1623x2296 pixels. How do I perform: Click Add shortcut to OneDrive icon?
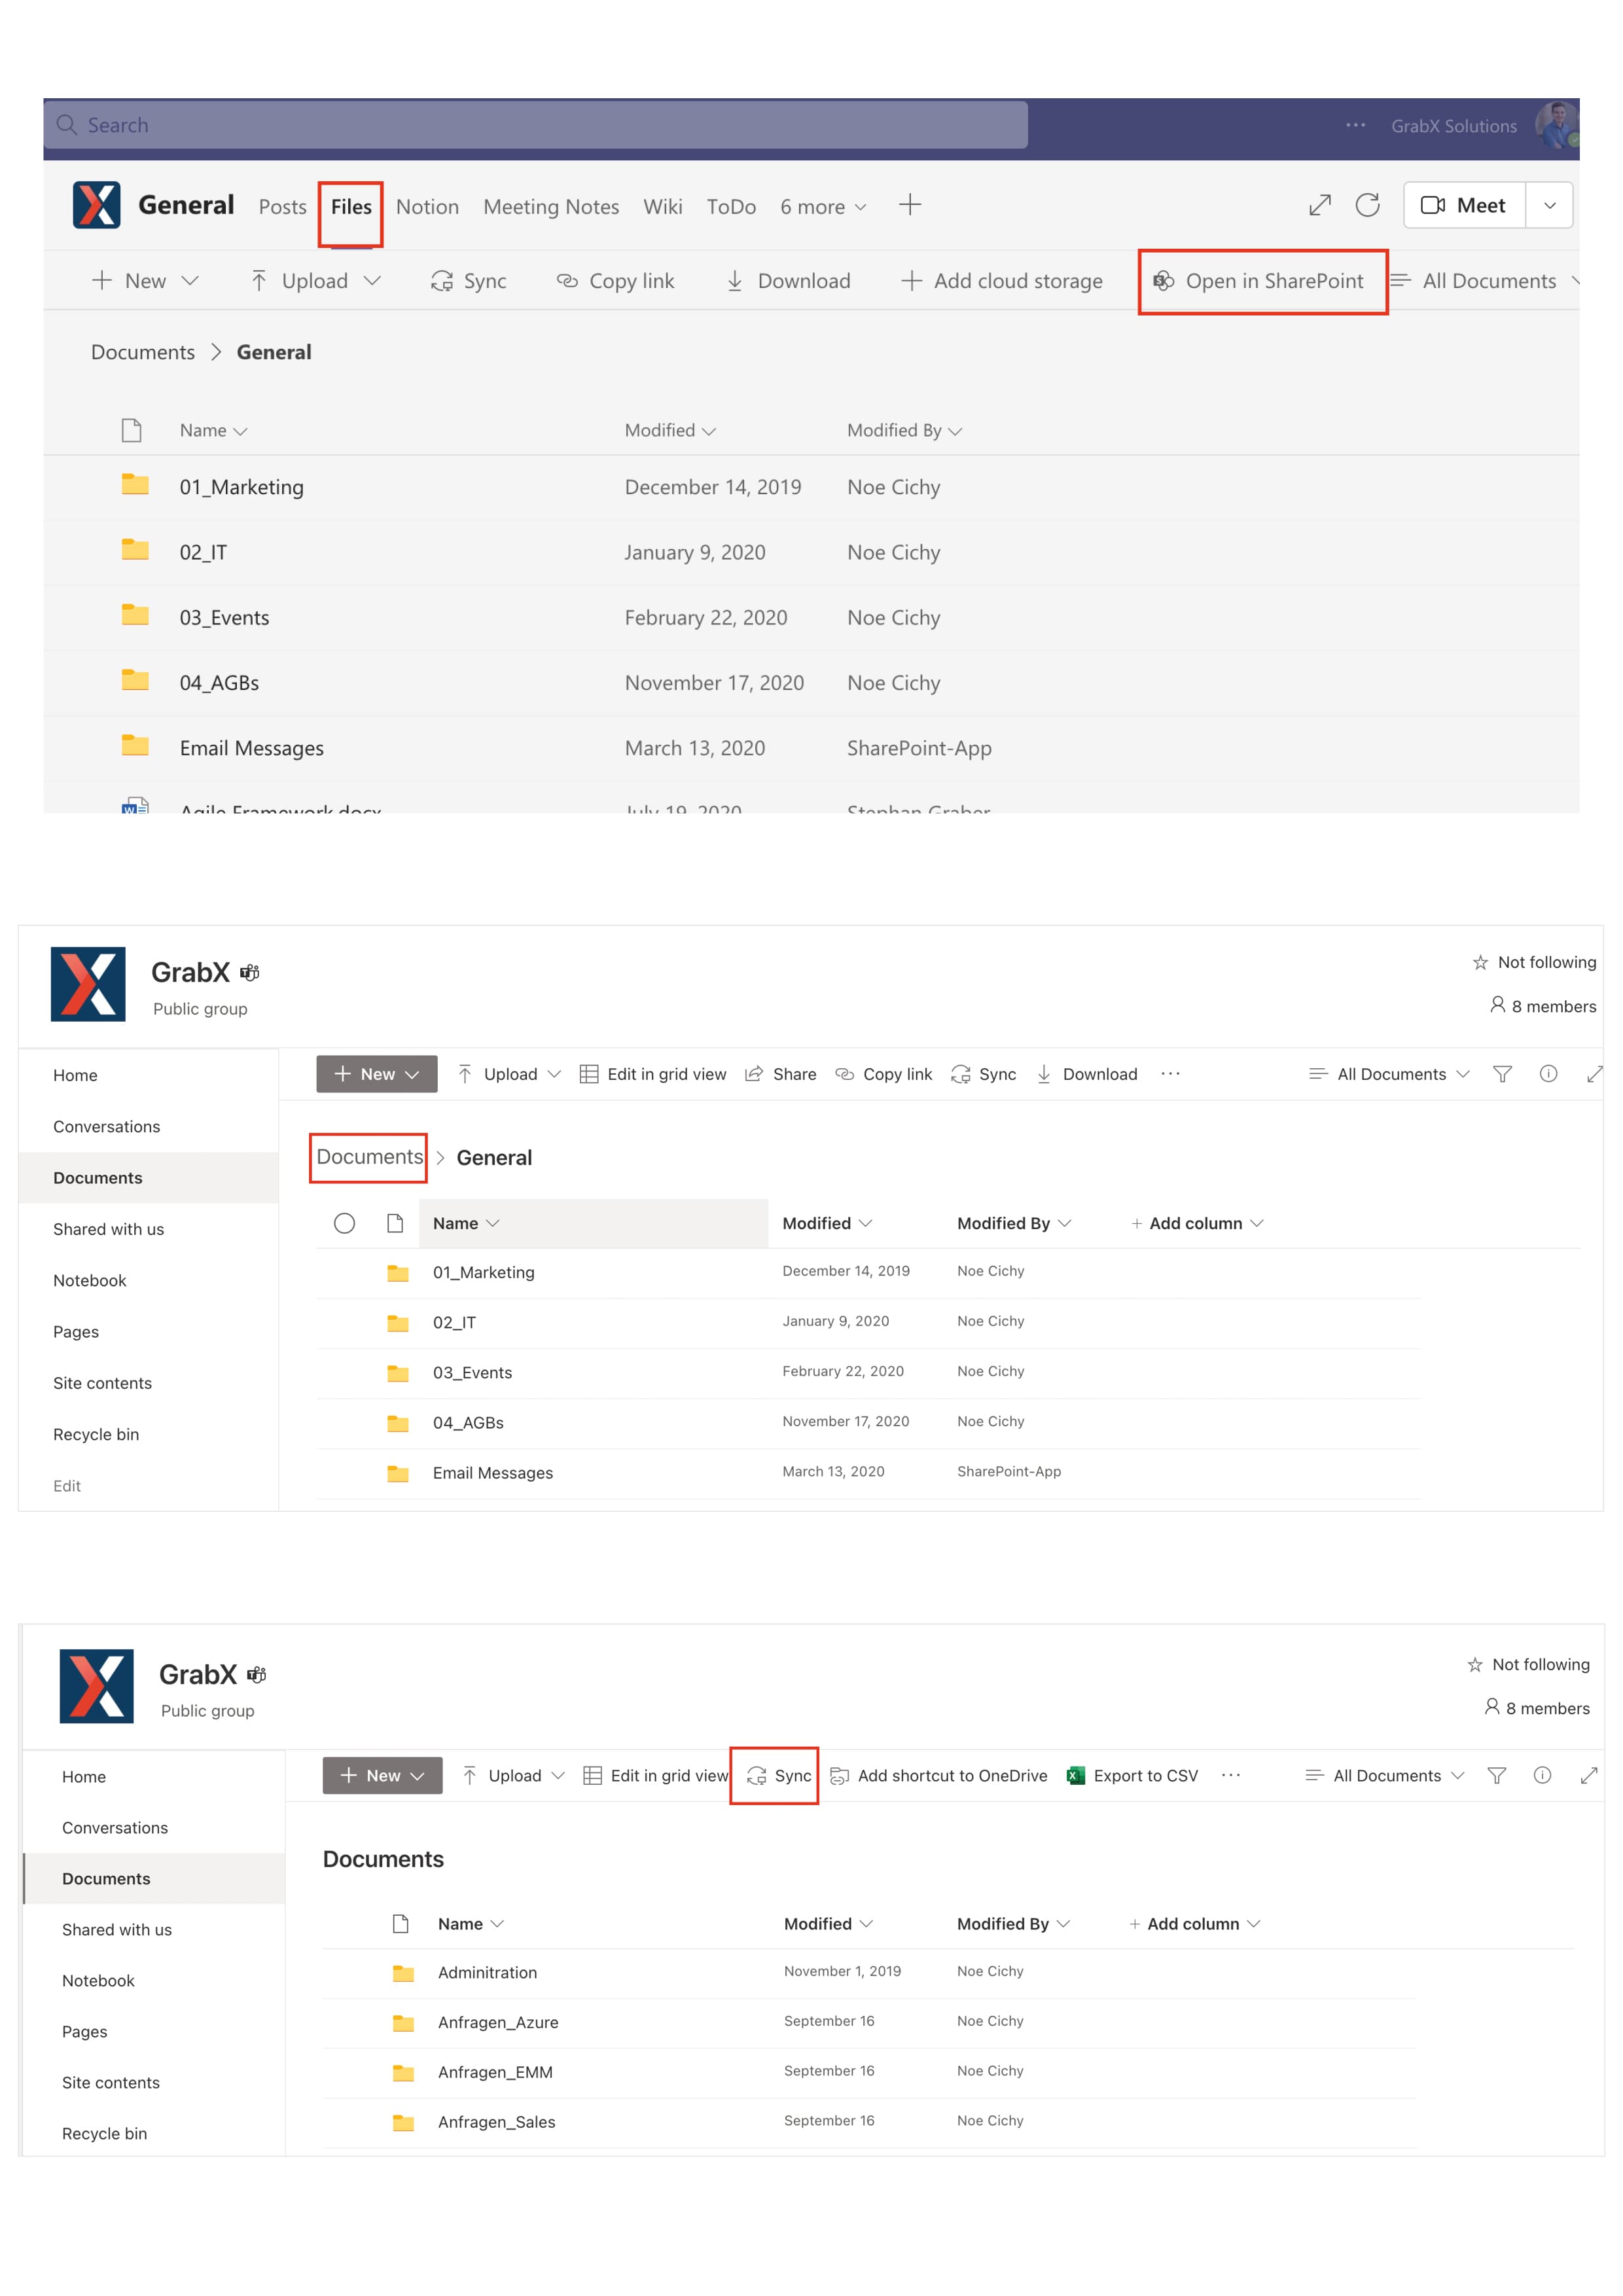tap(840, 1775)
